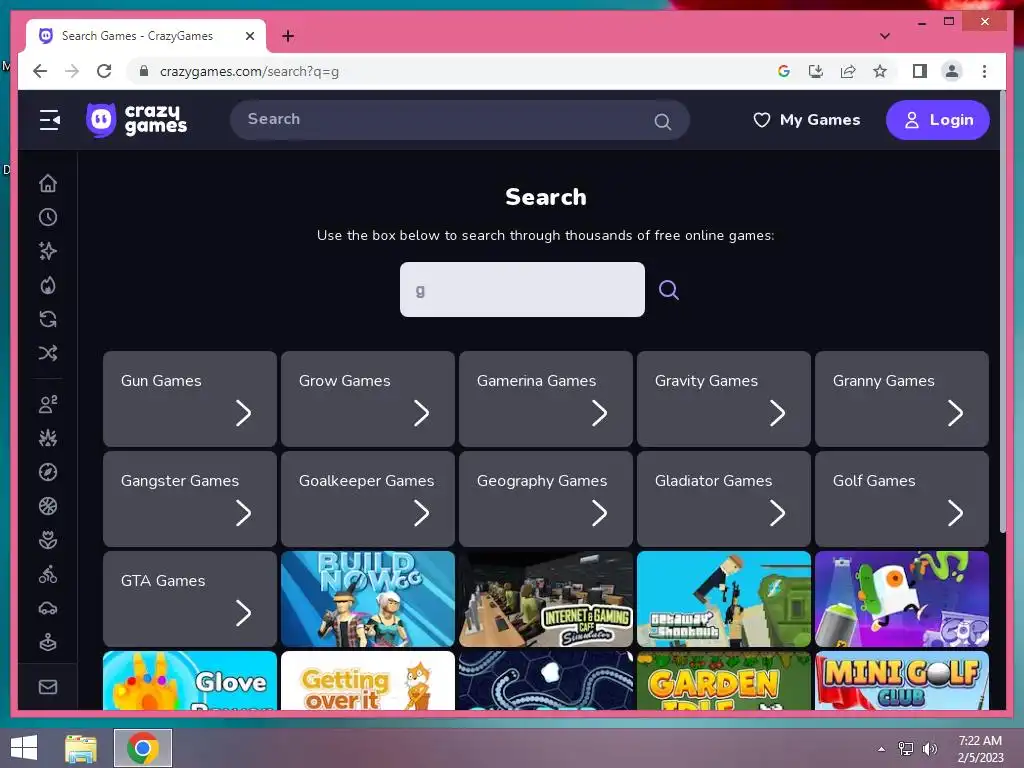Click the Login button
Screen dimensions: 1024x768
point(937,120)
